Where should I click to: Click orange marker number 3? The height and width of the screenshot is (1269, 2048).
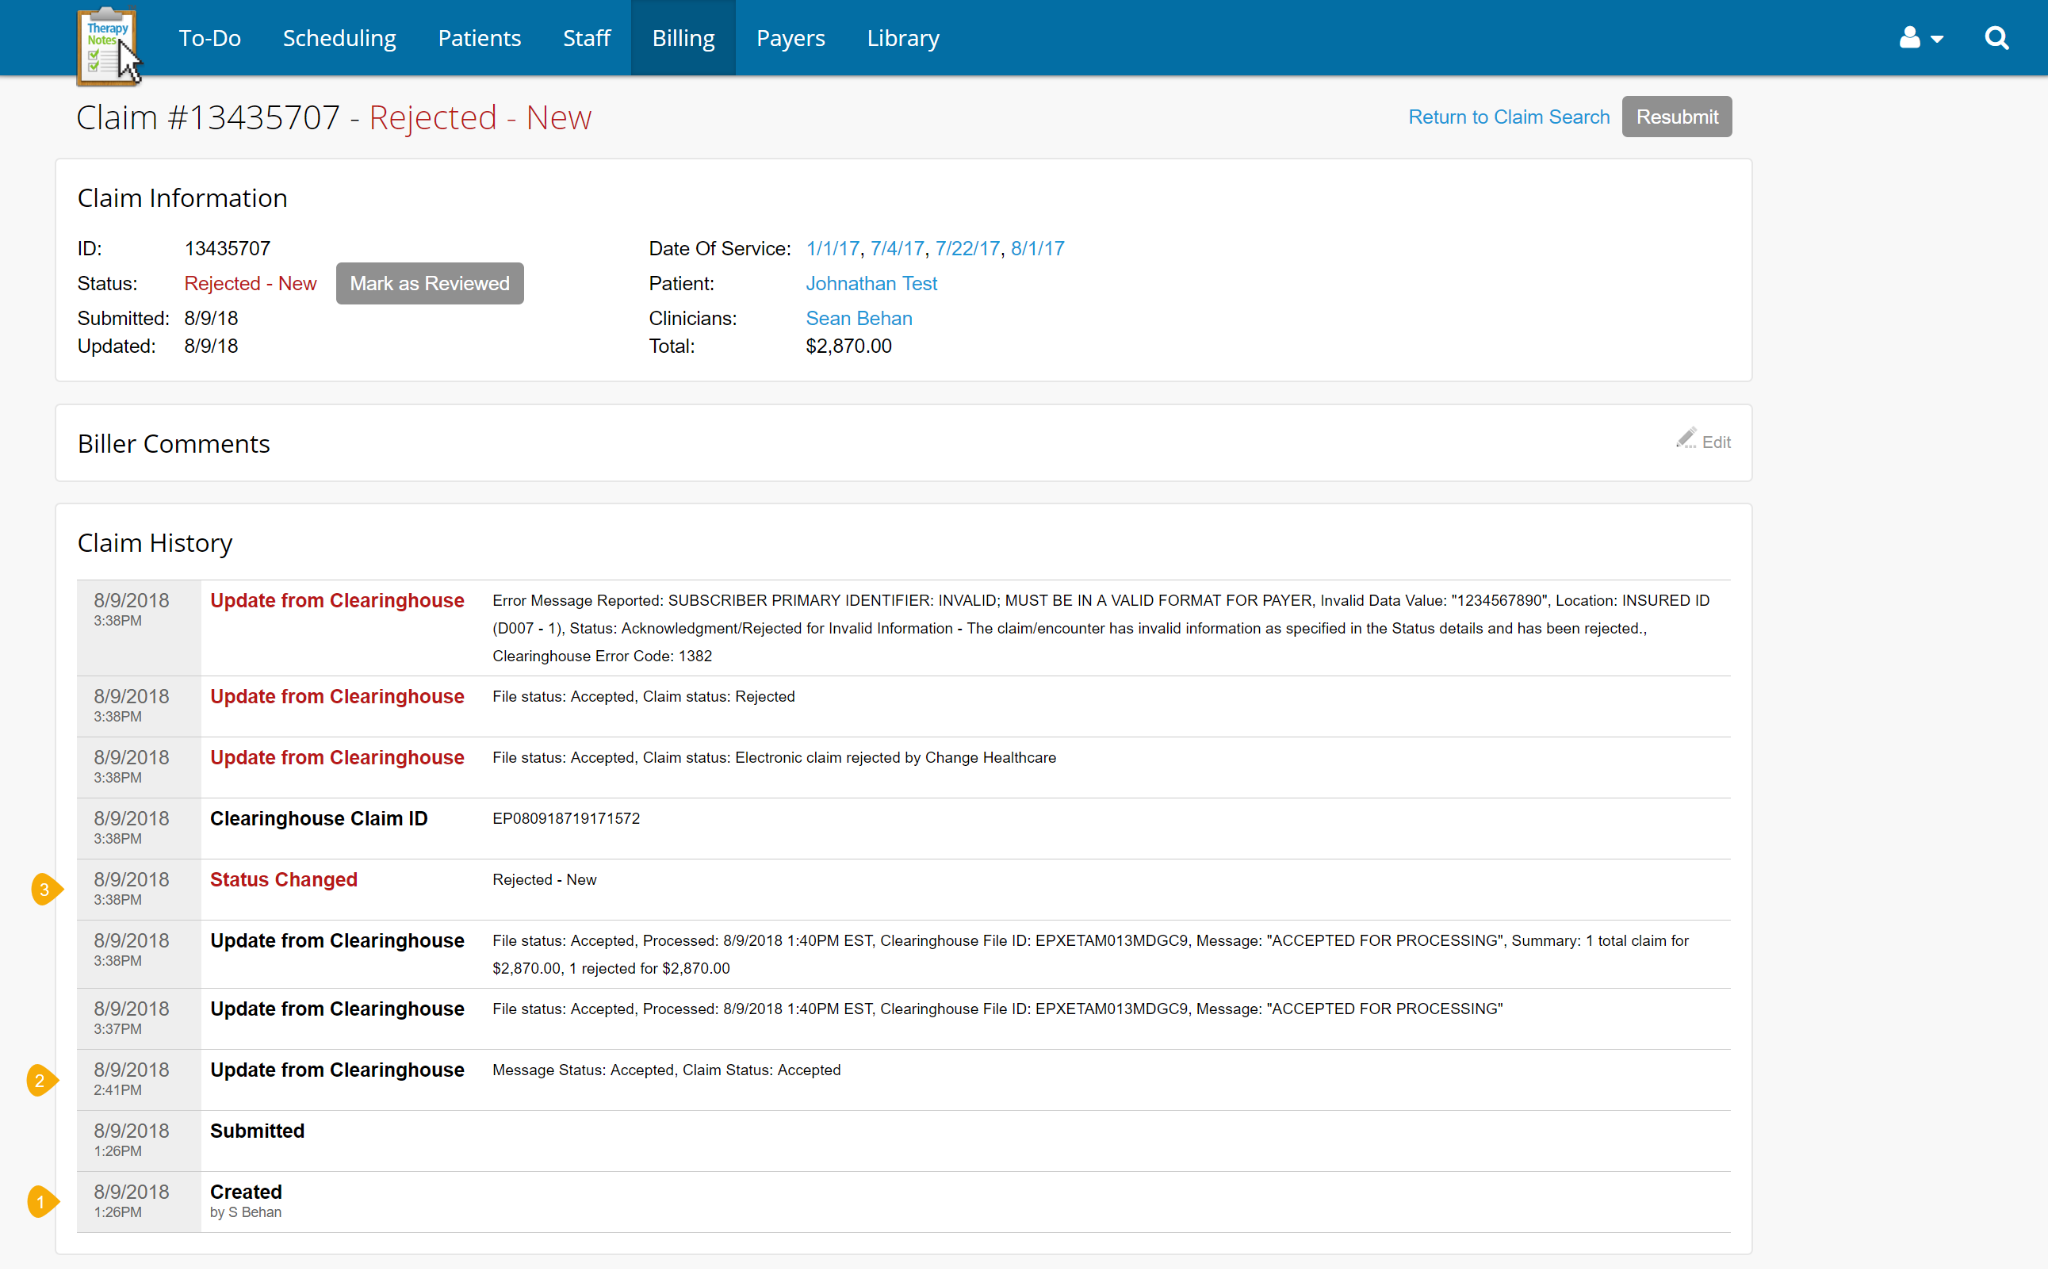click(x=45, y=889)
